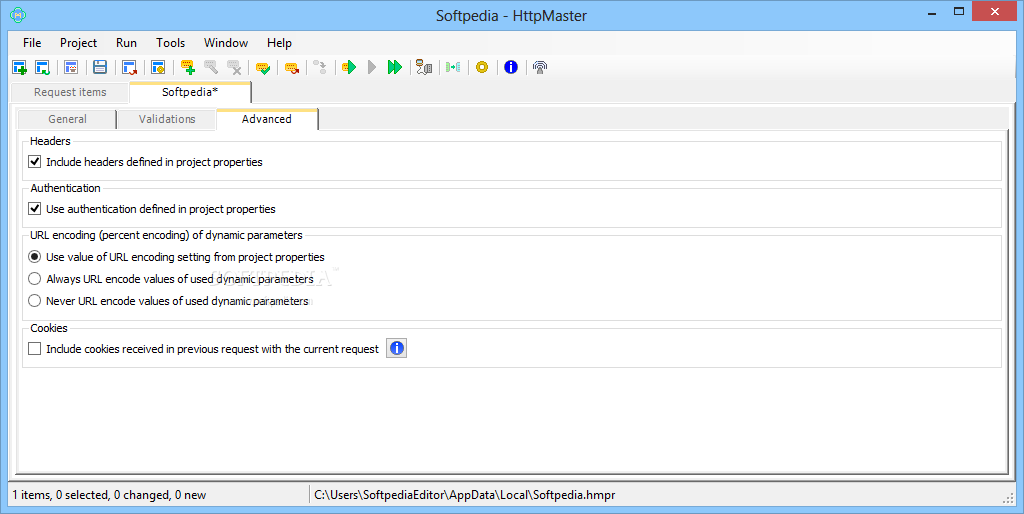Open the File menu
Viewport: 1024px width, 514px height.
[x=32, y=43]
